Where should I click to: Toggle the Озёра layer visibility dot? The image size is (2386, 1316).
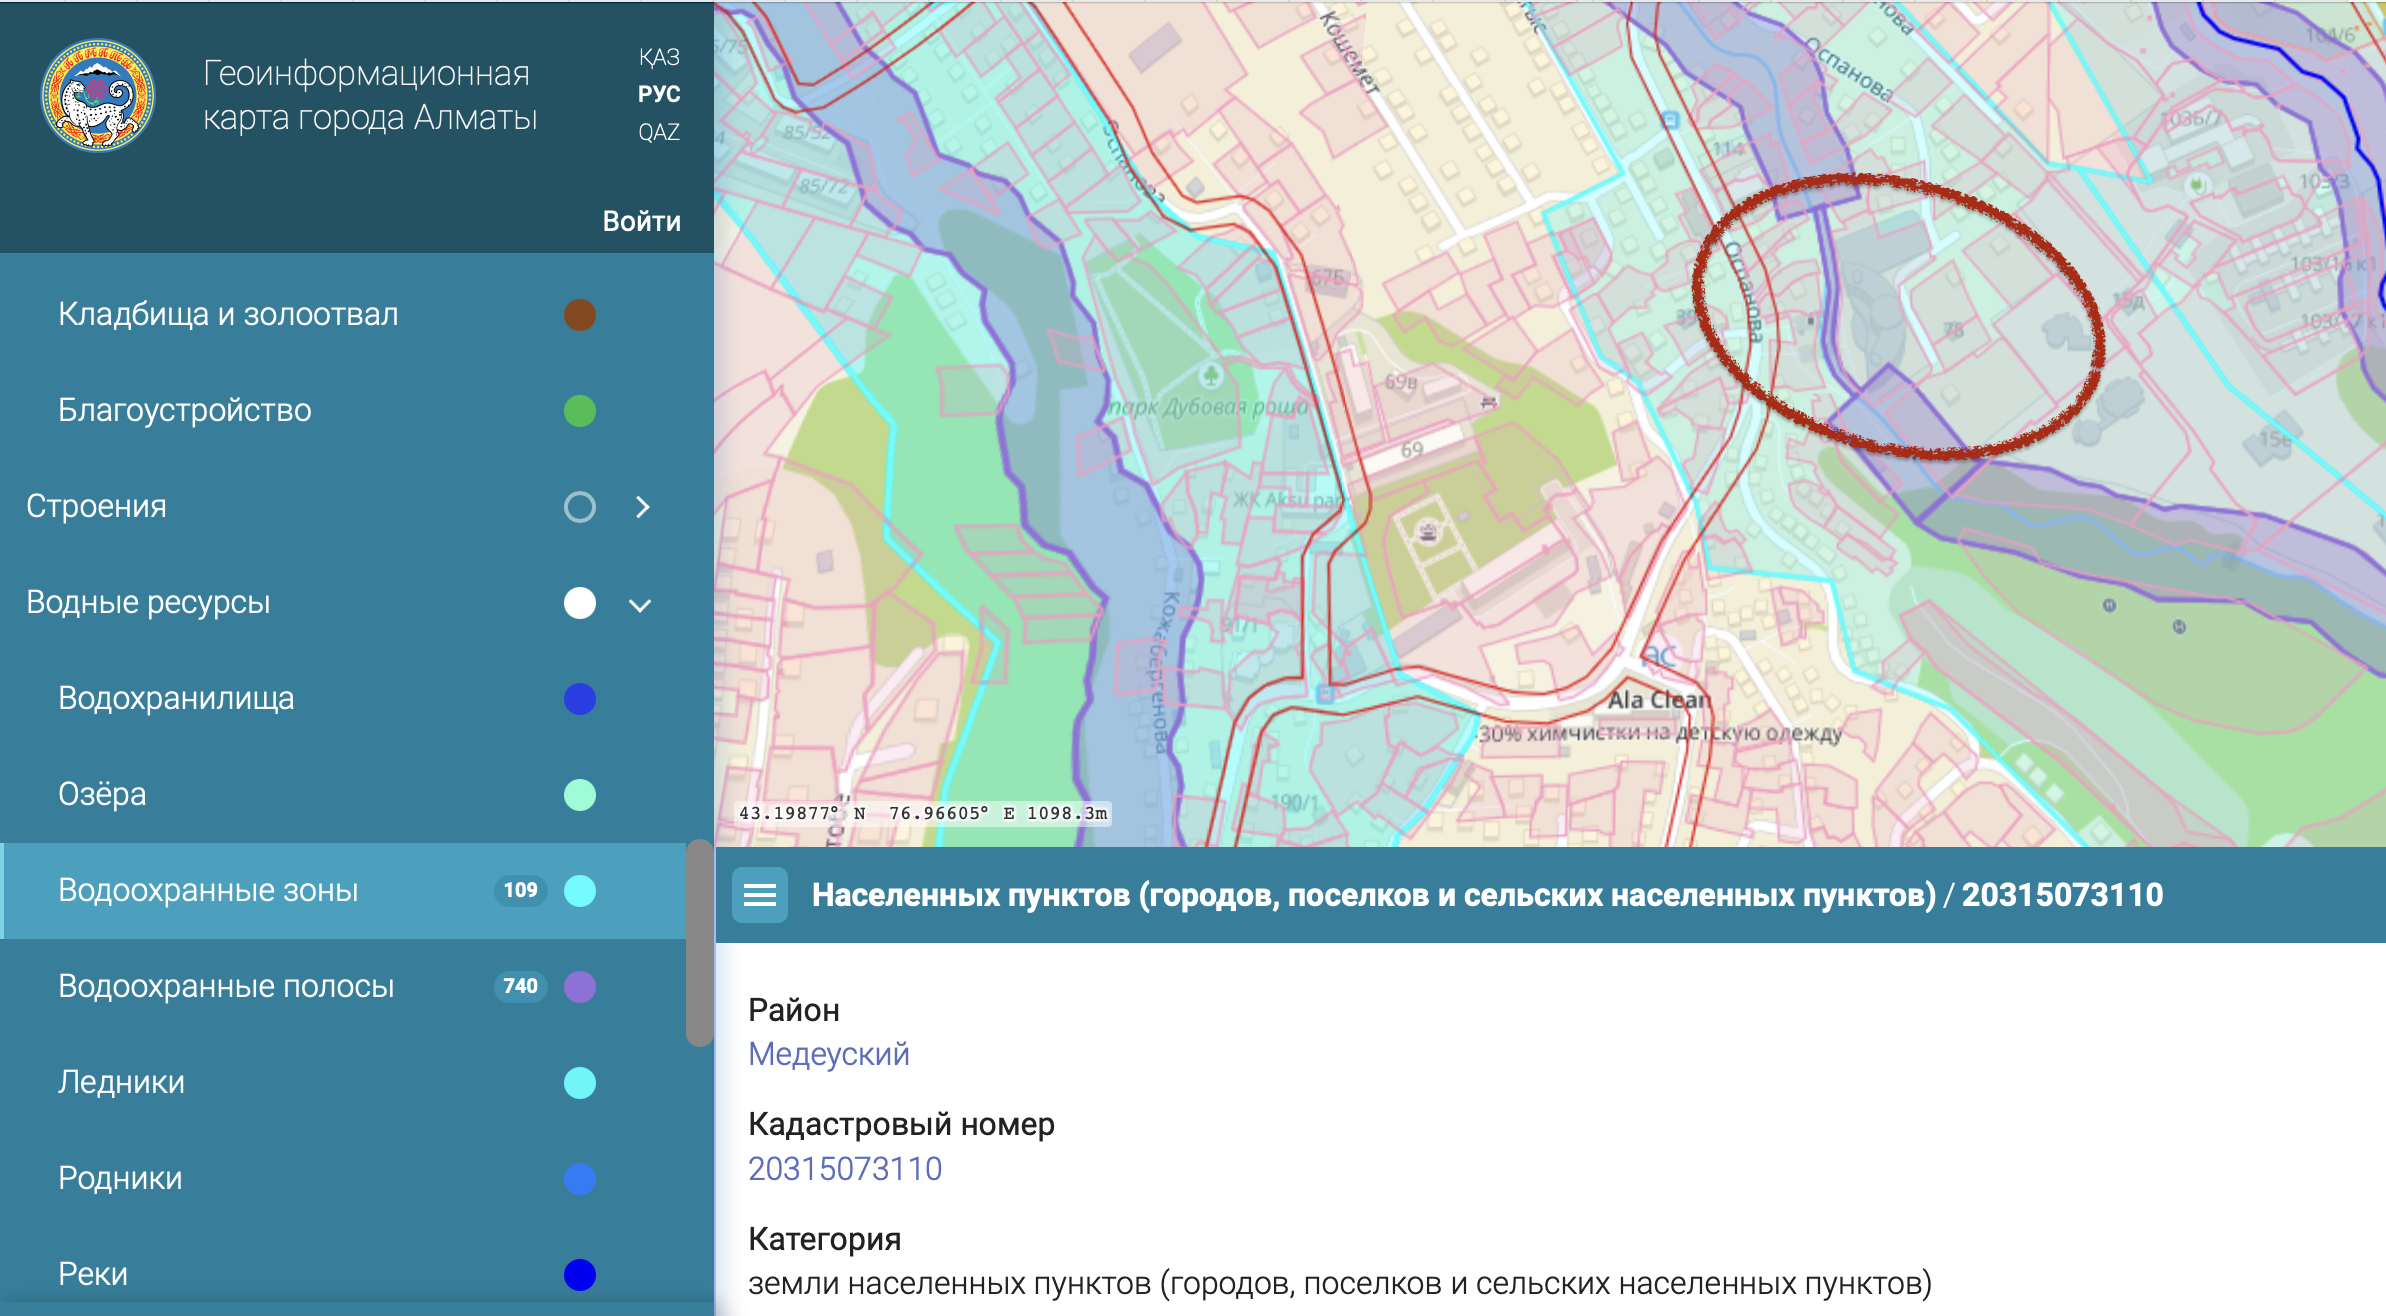pyautogui.click(x=580, y=795)
